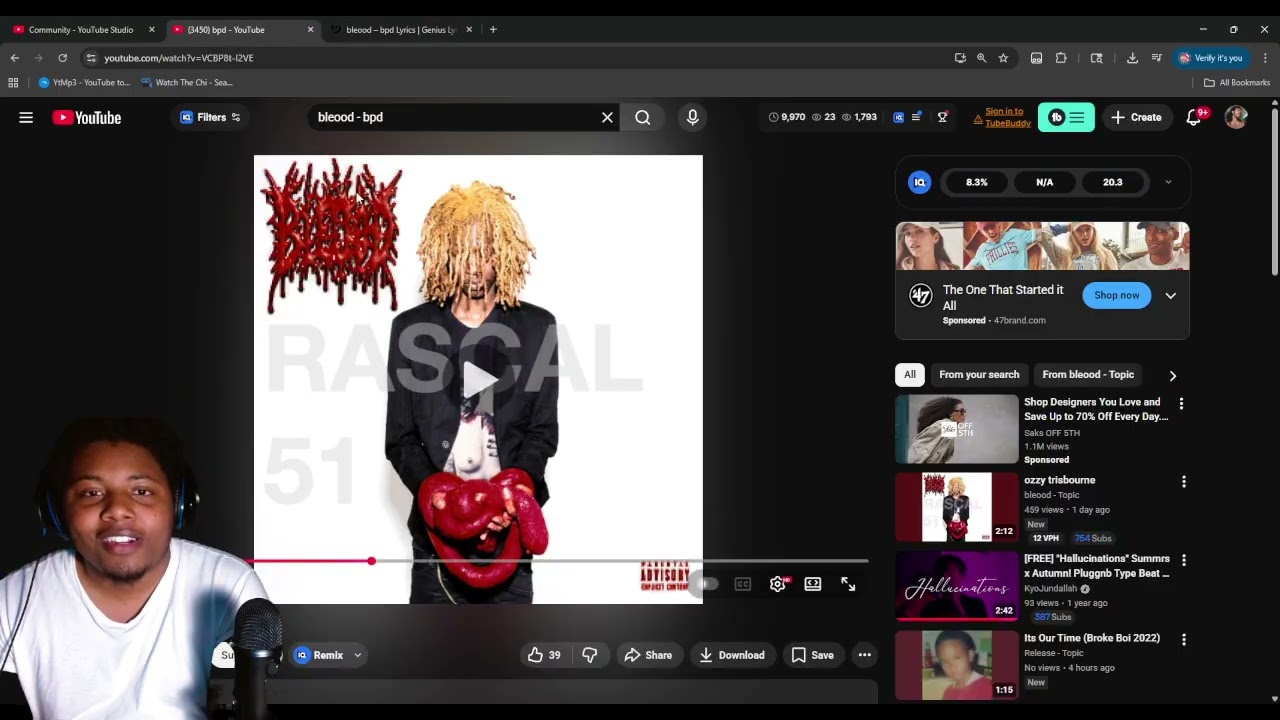
Task: Open 'YtMp3 - YouTube to...' bookmark
Action: click(84, 83)
